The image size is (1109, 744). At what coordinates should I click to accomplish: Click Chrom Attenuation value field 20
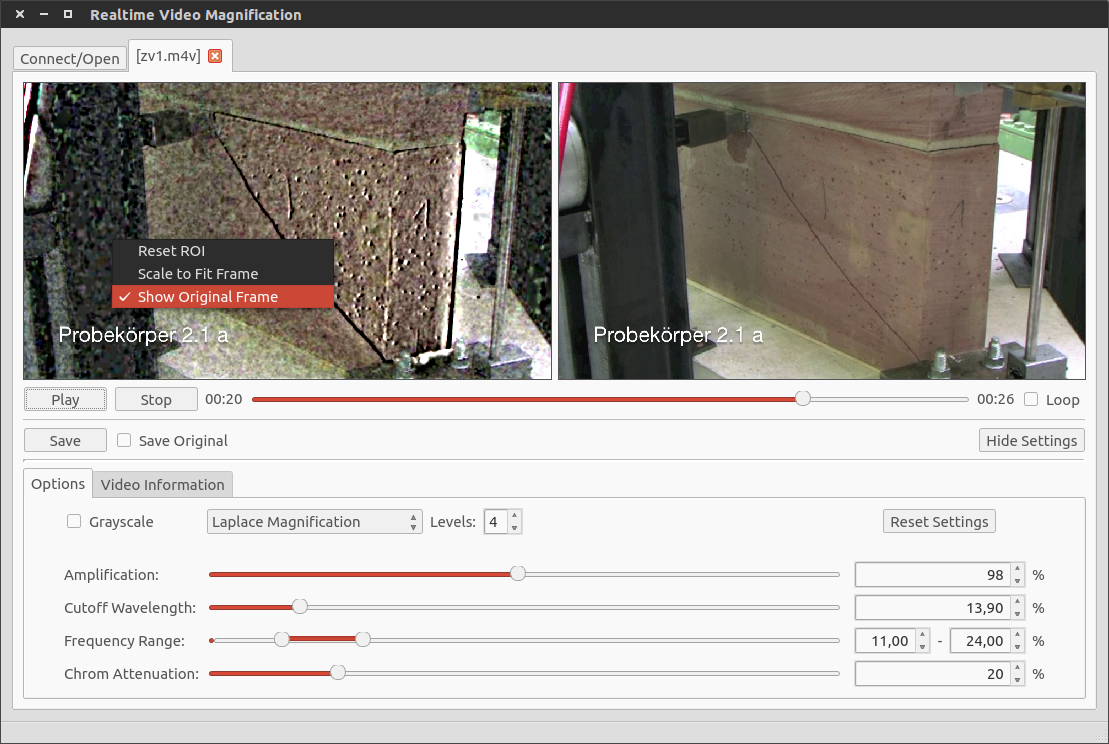pyautogui.click(x=932, y=674)
